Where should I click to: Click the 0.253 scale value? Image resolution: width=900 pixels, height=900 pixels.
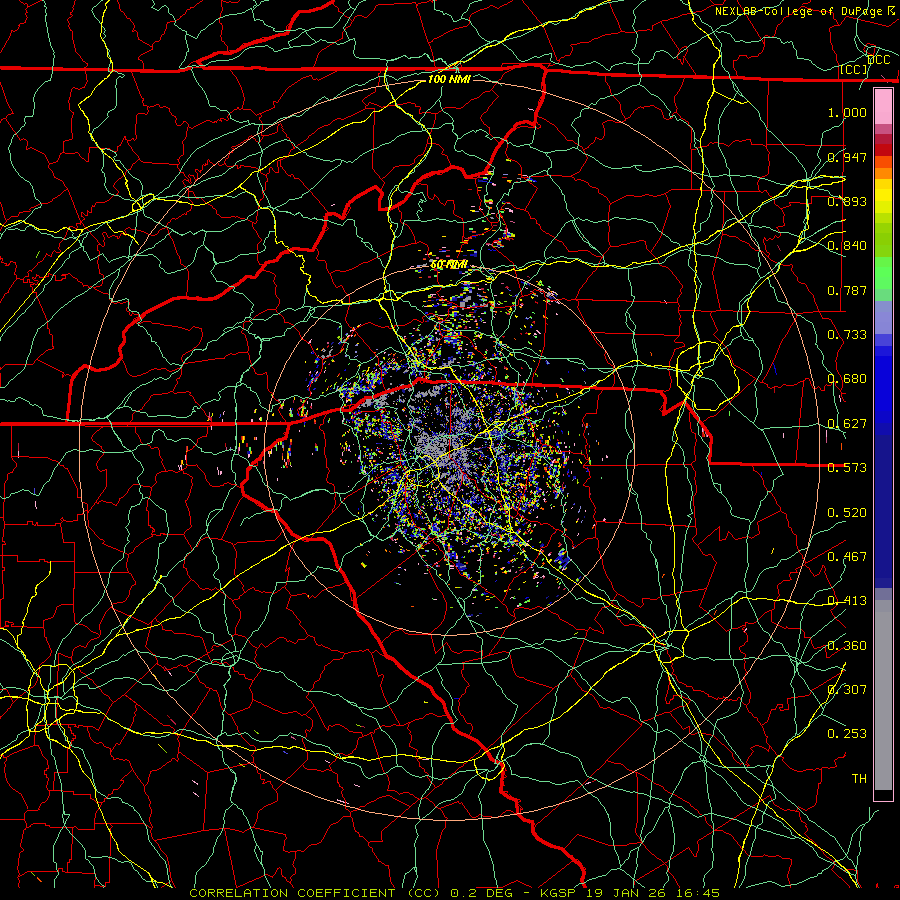tap(847, 734)
